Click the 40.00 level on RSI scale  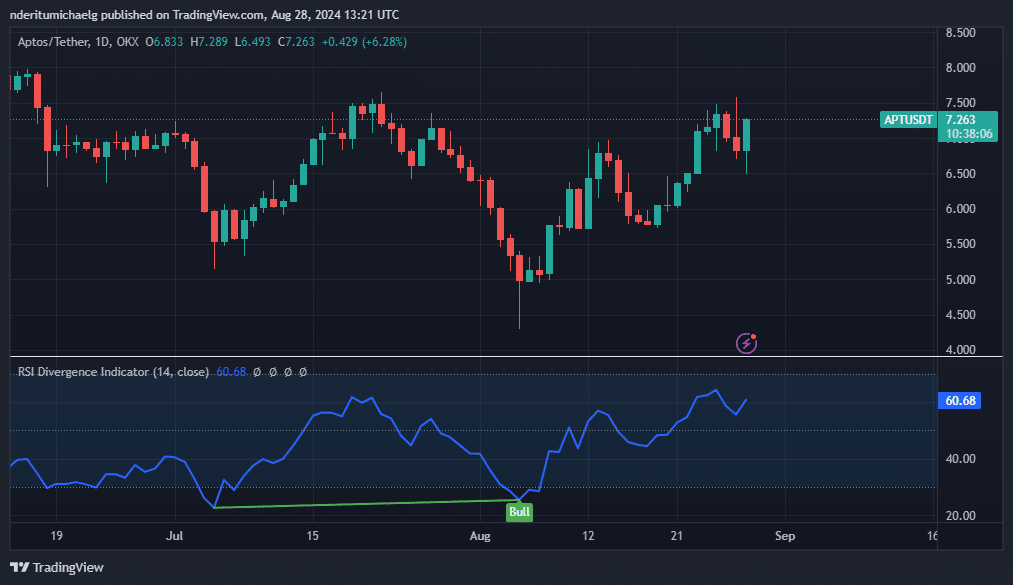pos(962,459)
